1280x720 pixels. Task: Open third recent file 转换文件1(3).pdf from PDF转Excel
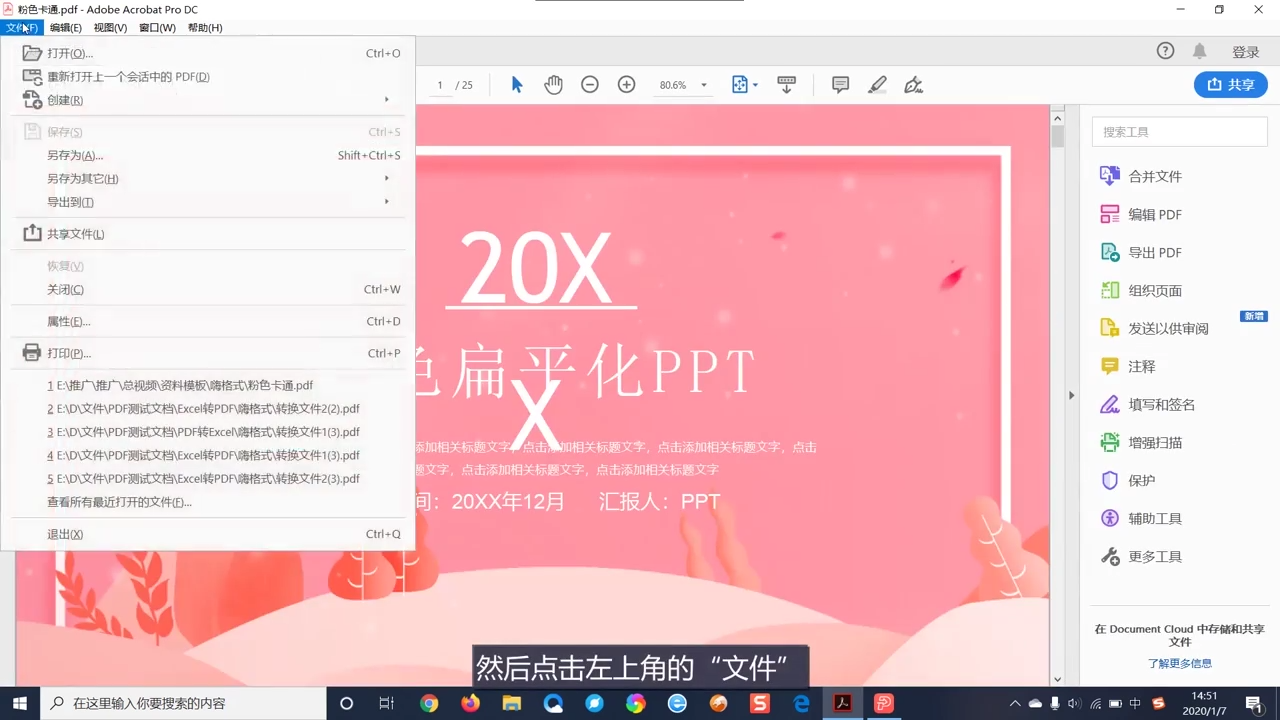209,432
